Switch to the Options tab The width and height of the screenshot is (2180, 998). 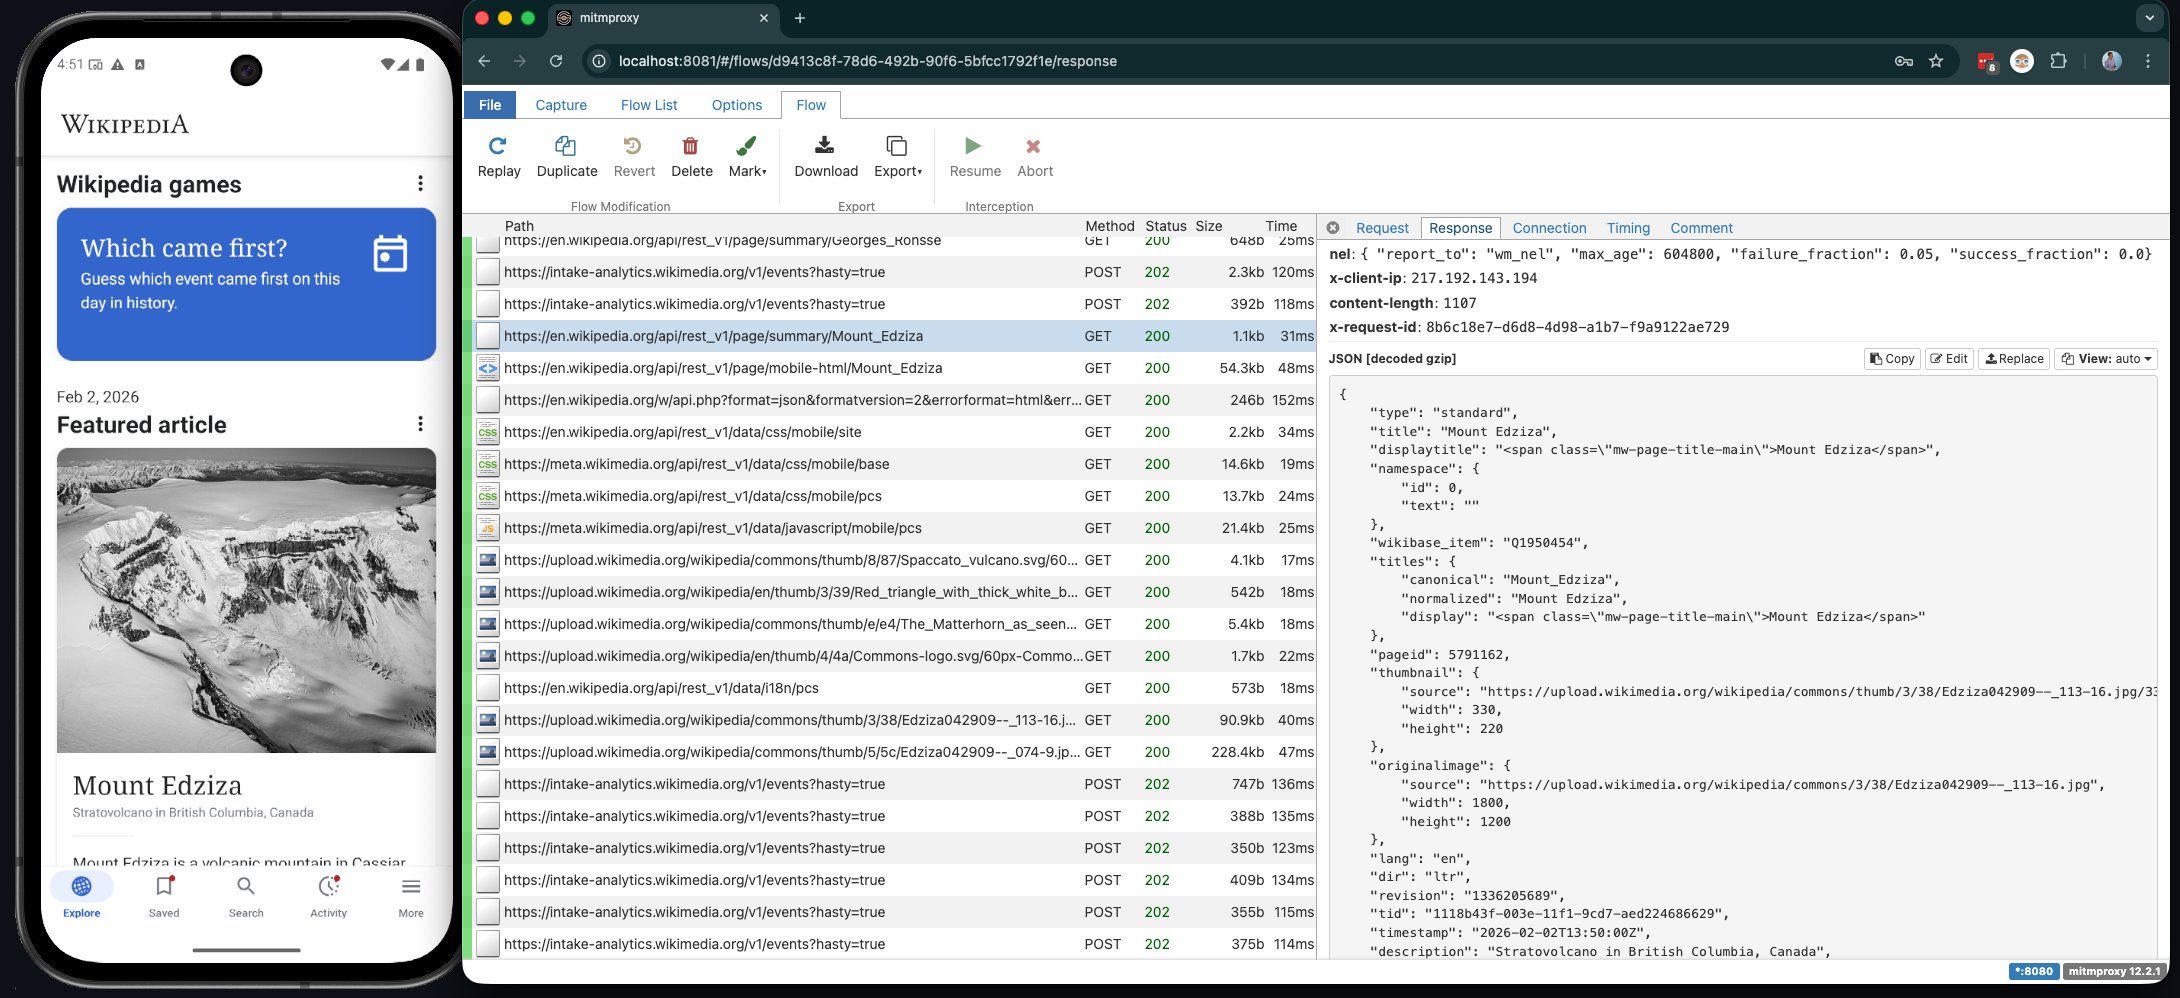(x=737, y=105)
